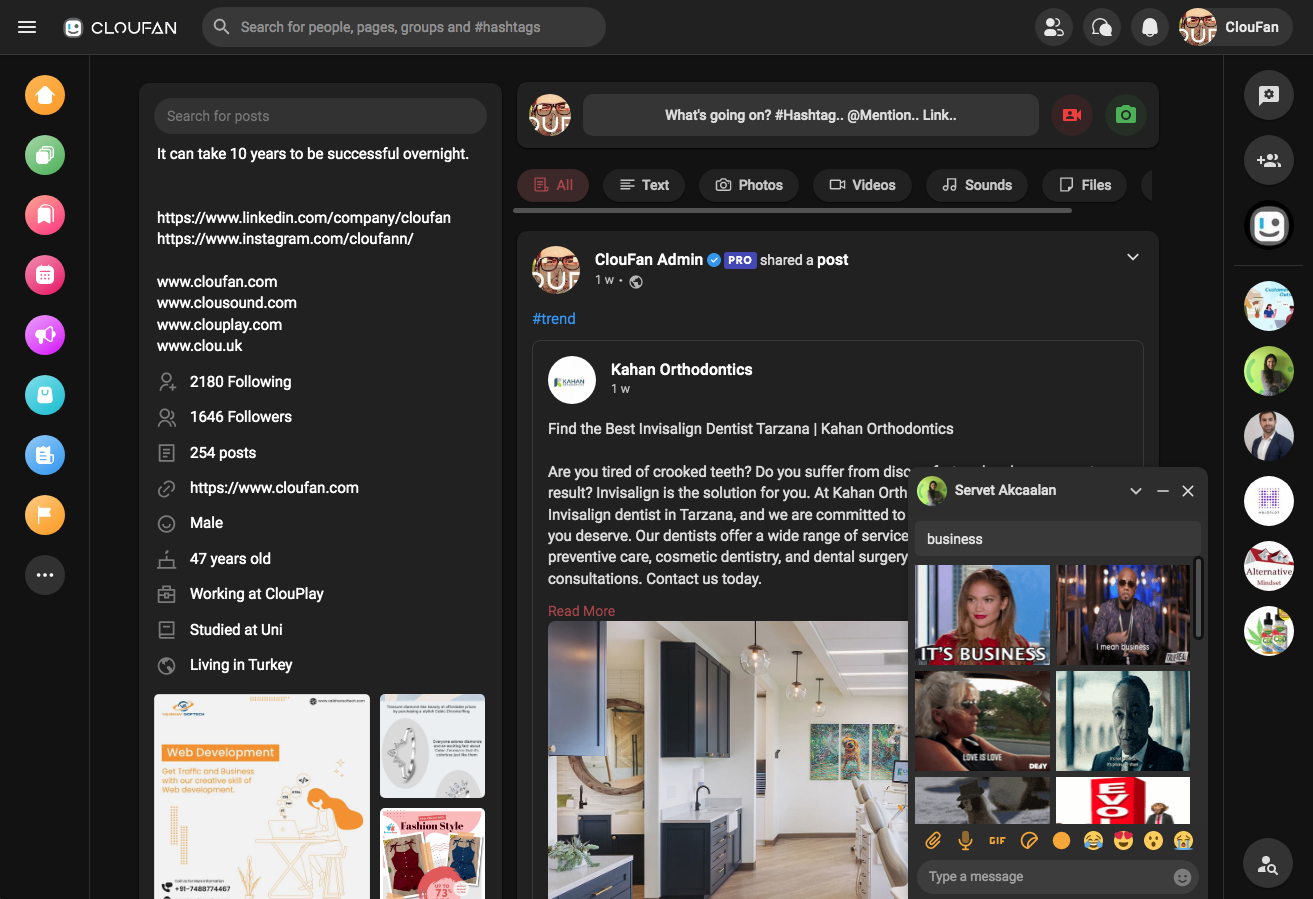
Task: View the 1646 Followers list
Action: [241, 417]
